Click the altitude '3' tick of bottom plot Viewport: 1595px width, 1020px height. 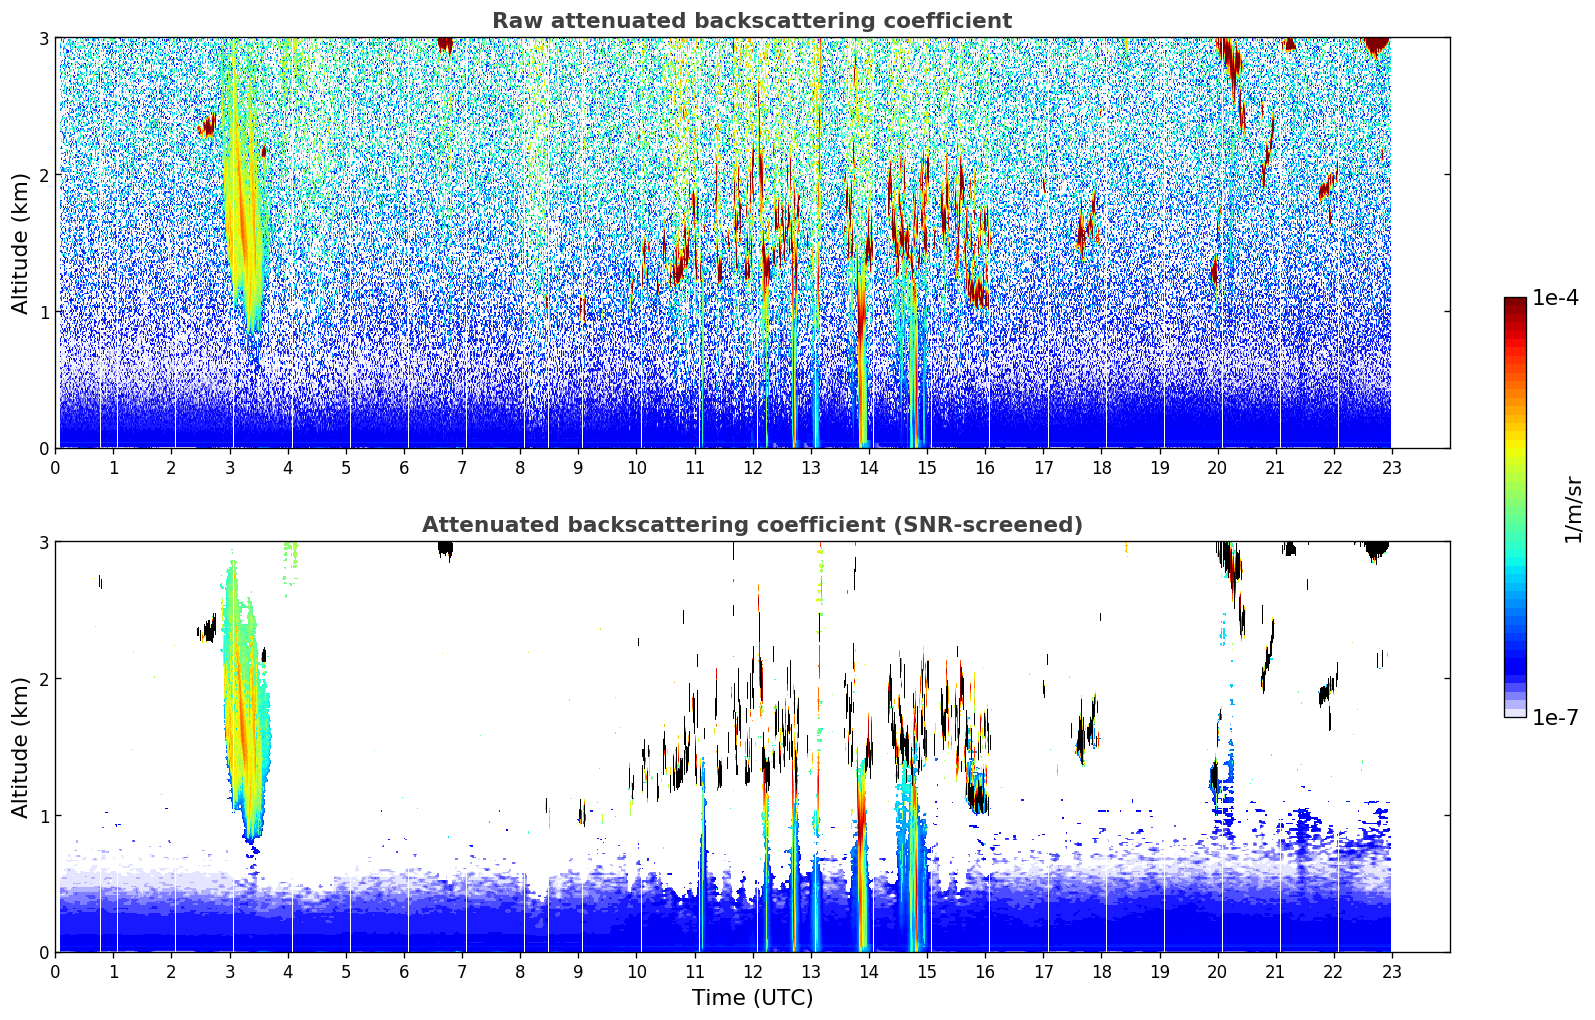(42, 542)
